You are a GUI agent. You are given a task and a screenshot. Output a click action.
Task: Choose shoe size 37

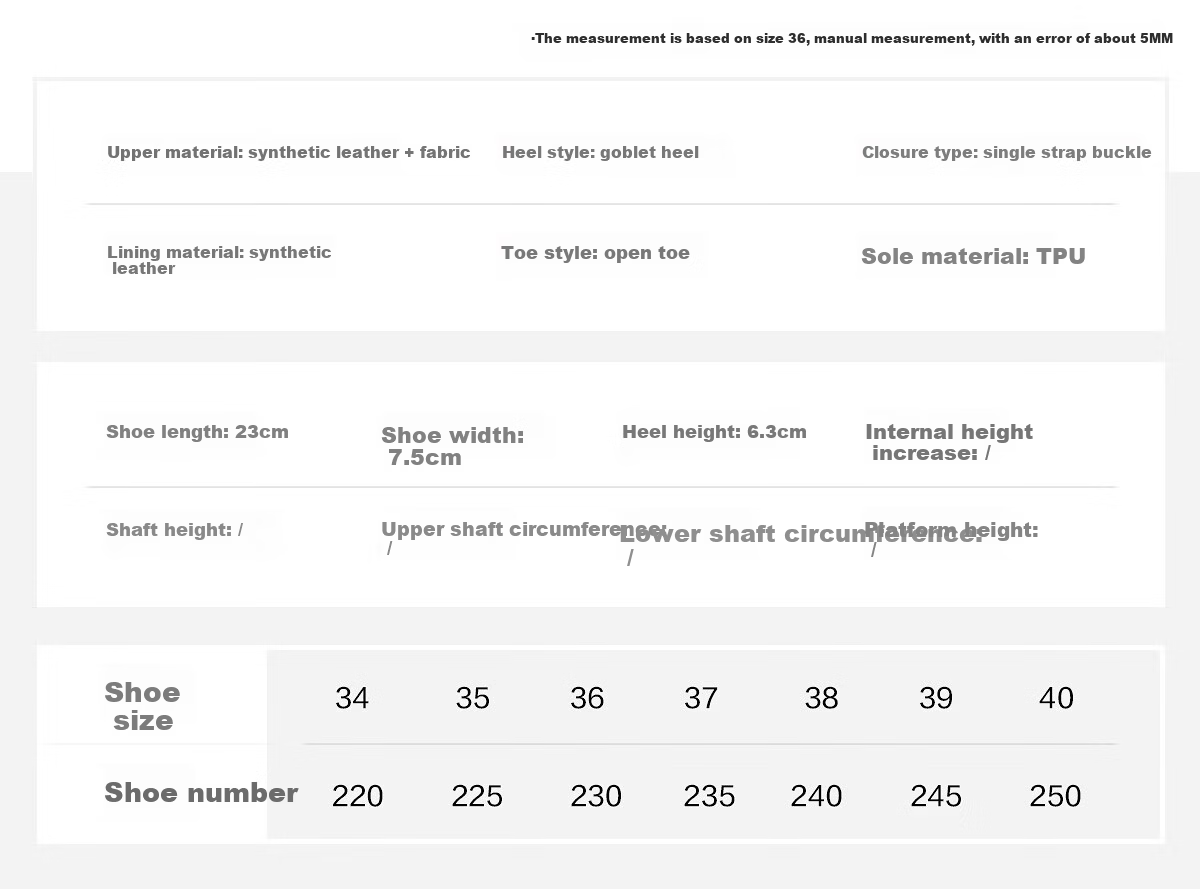pyautogui.click(x=701, y=698)
